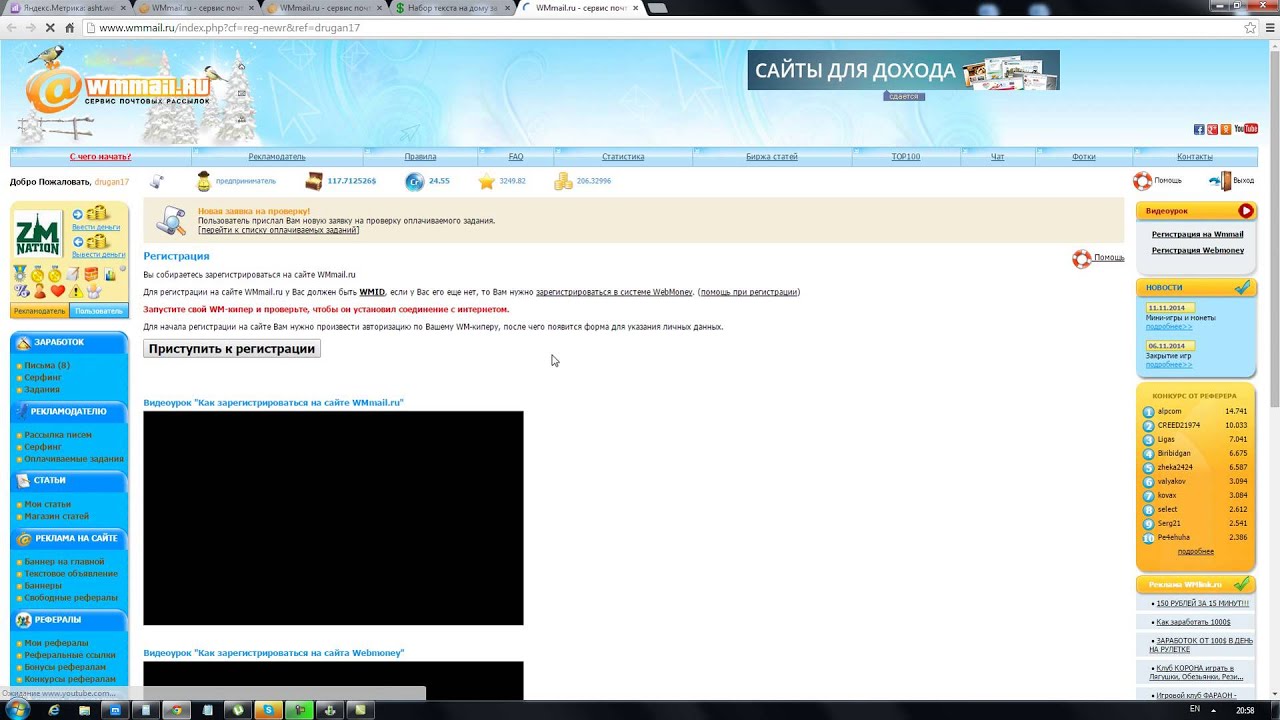Open Рекламодатель in the top navigation
This screenshot has height=720, width=1280.
pyautogui.click(x=277, y=157)
